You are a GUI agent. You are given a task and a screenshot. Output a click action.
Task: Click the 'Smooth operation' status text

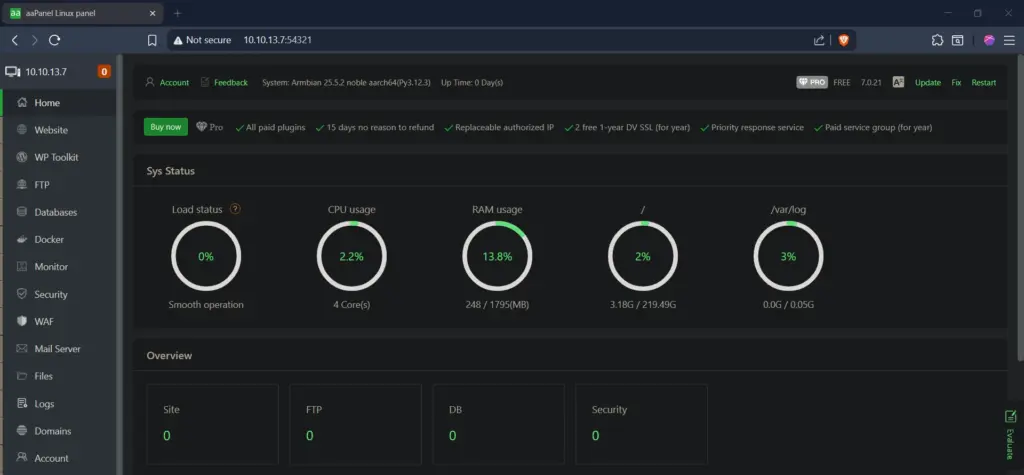(206, 305)
